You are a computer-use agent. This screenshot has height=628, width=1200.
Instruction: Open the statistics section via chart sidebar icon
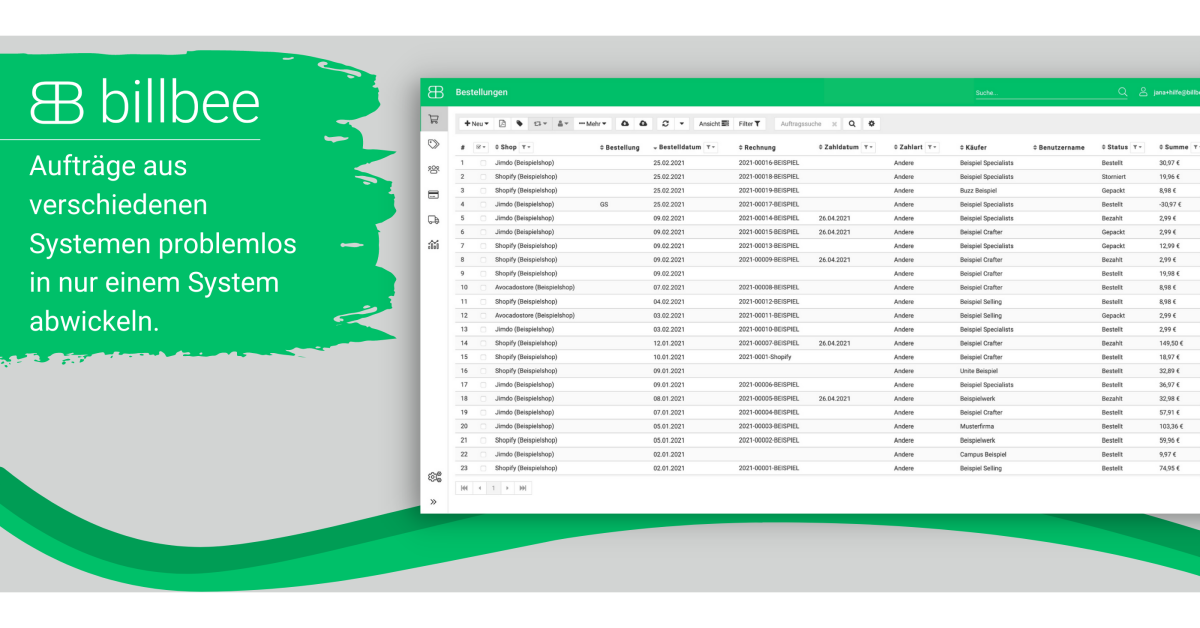(433, 244)
